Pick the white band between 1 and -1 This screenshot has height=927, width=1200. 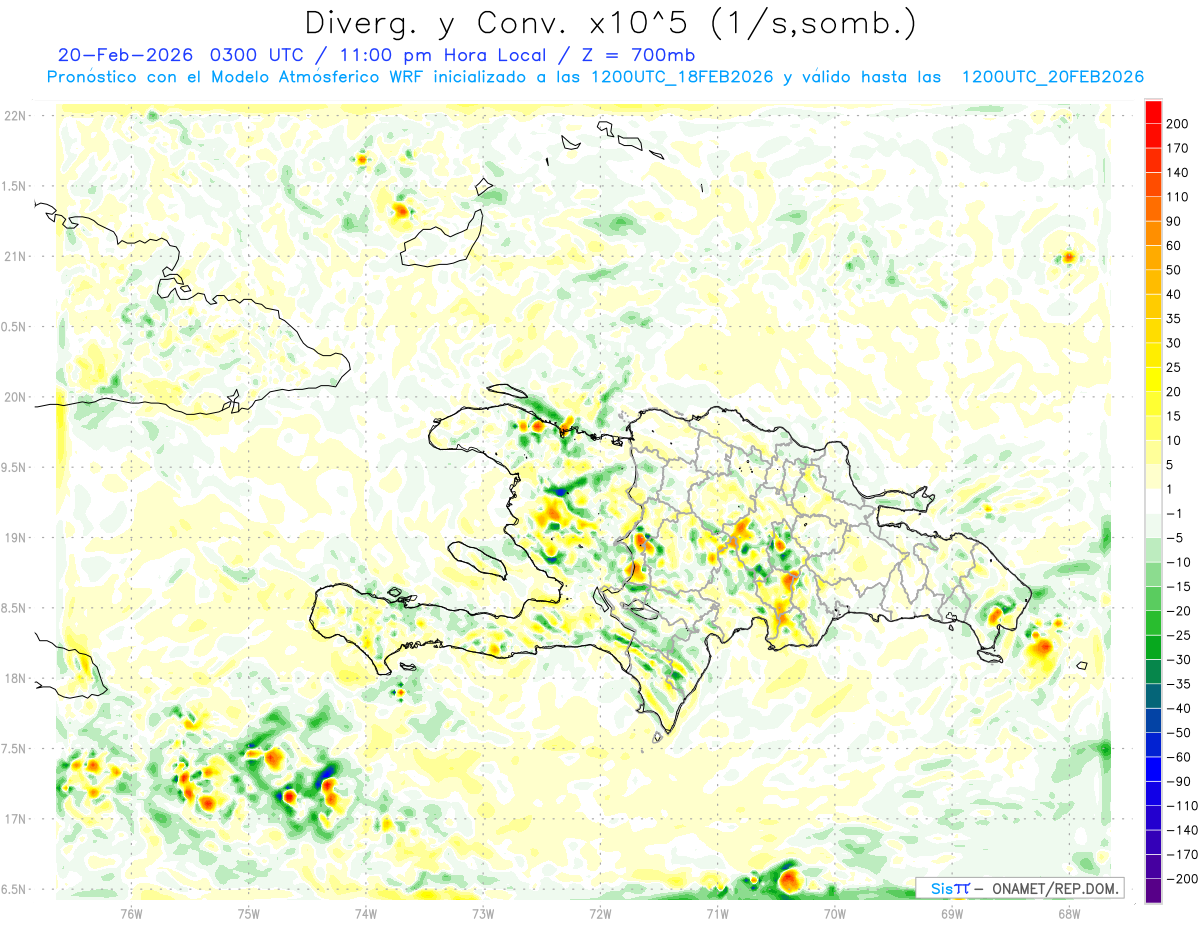pos(1154,501)
